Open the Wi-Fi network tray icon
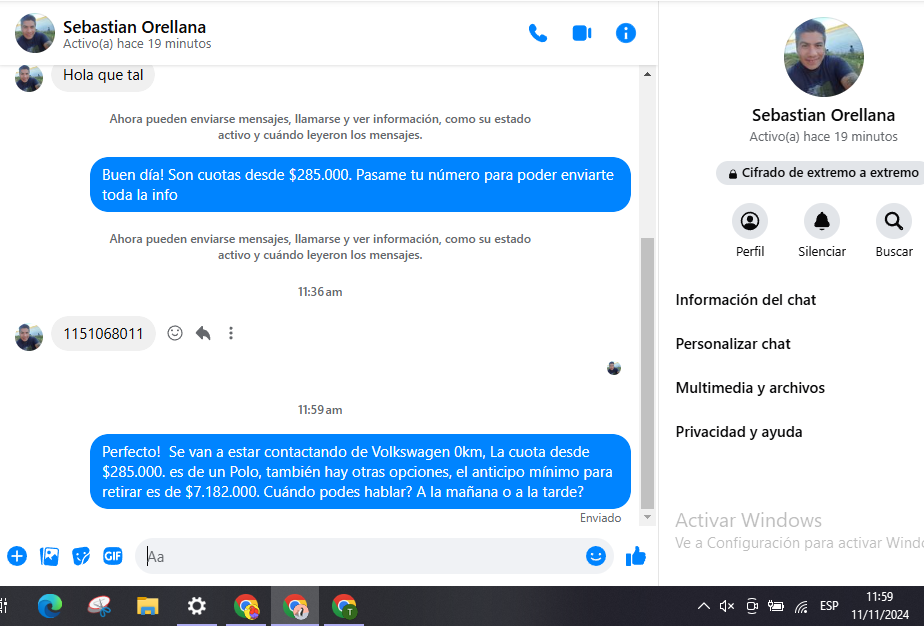The image size is (924, 626). 801,606
